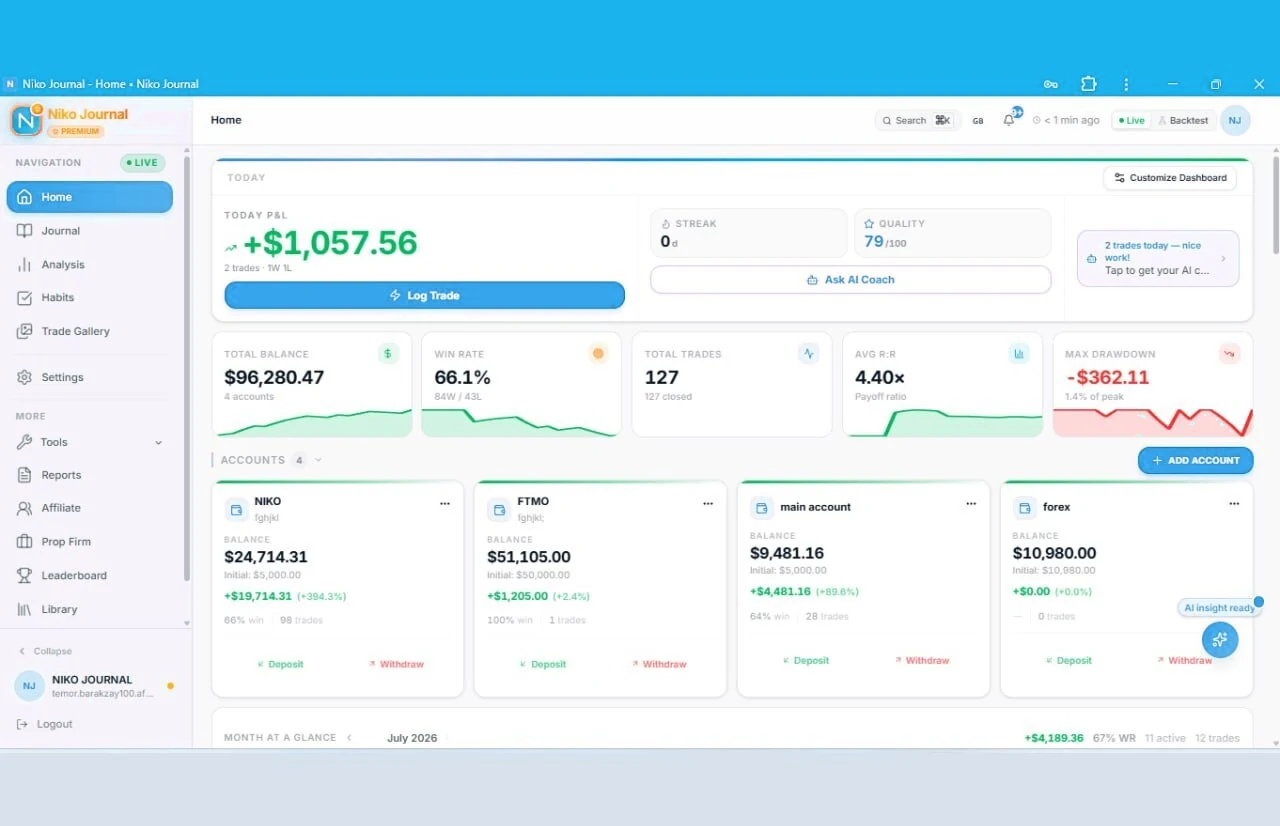This screenshot has height=826, width=1280.
Task: Open the AI insight sparkle floating button
Action: coord(1219,639)
